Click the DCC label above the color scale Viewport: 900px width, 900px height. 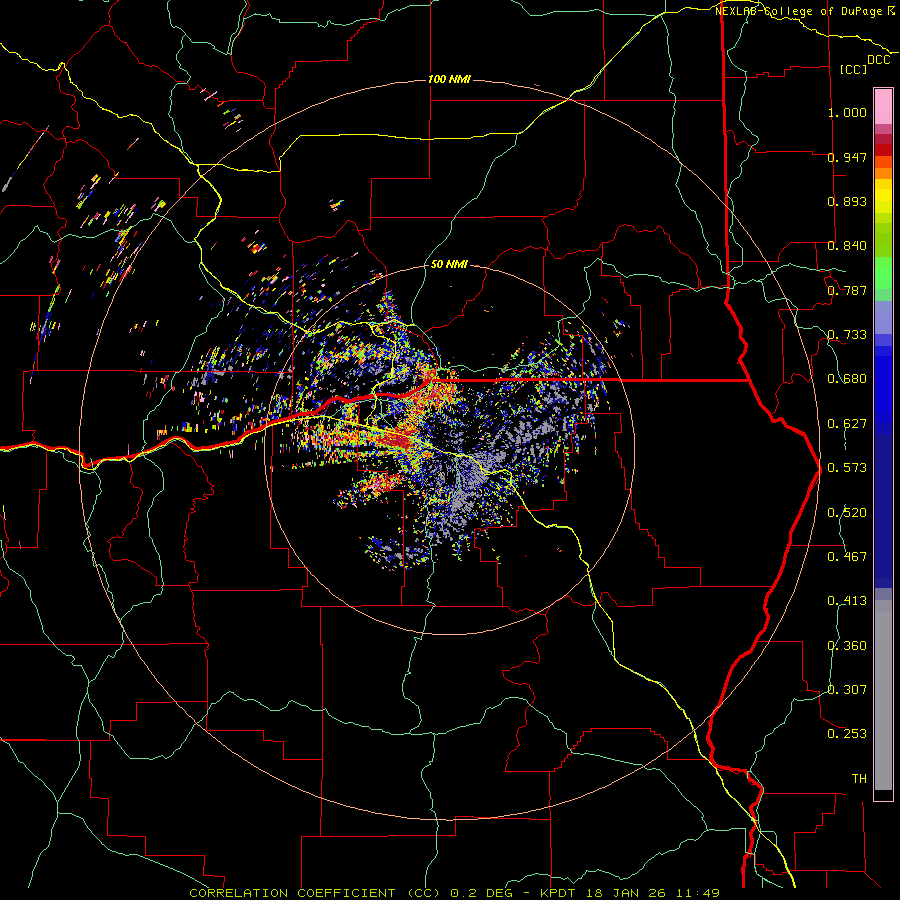[x=879, y=60]
